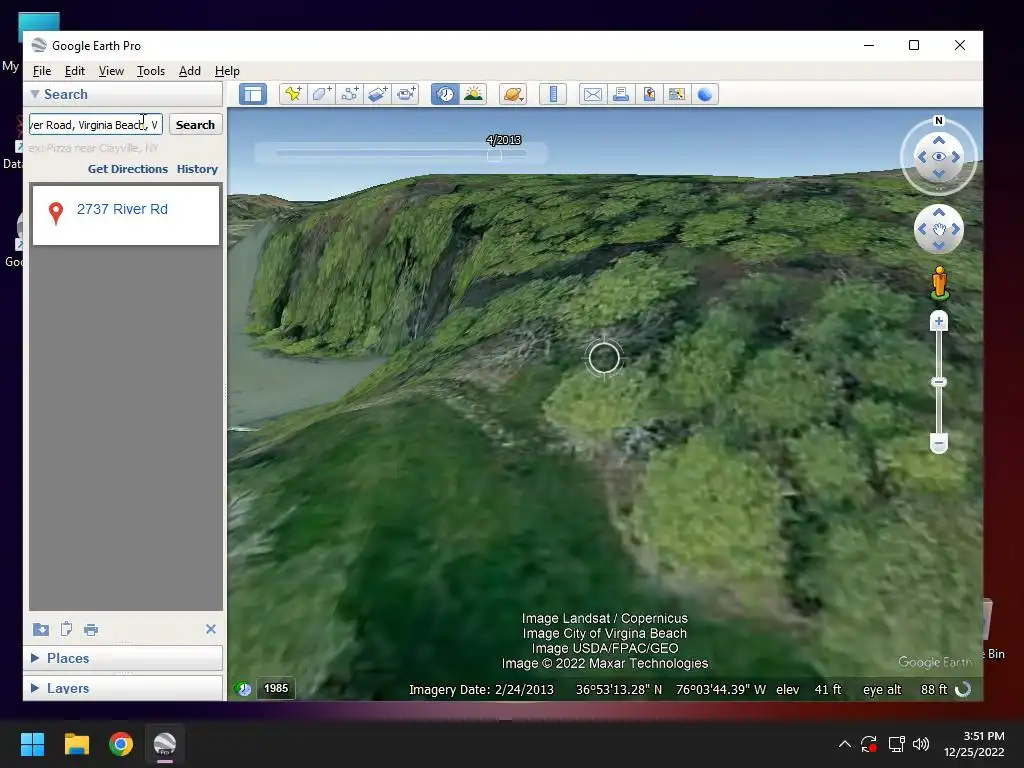Screen dimensions: 1024x768
Task: Toggle sunlight across the landscape
Action: point(473,94)
